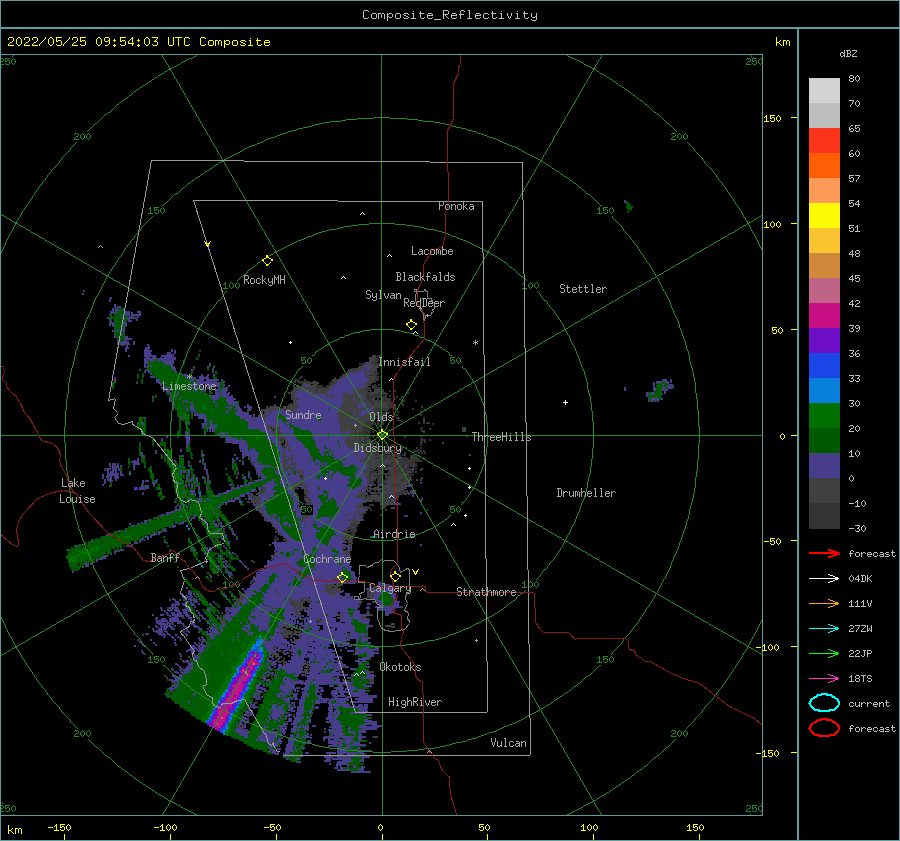Screen dimensions: 900x841
Task: Click the red 'forecast' ellipse icon
Action: 824,728
